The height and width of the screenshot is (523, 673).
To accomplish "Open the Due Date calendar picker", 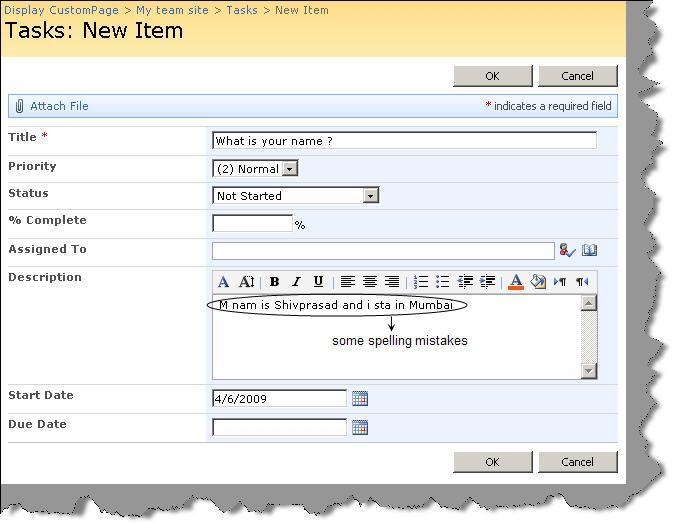I will pos(360,427).
